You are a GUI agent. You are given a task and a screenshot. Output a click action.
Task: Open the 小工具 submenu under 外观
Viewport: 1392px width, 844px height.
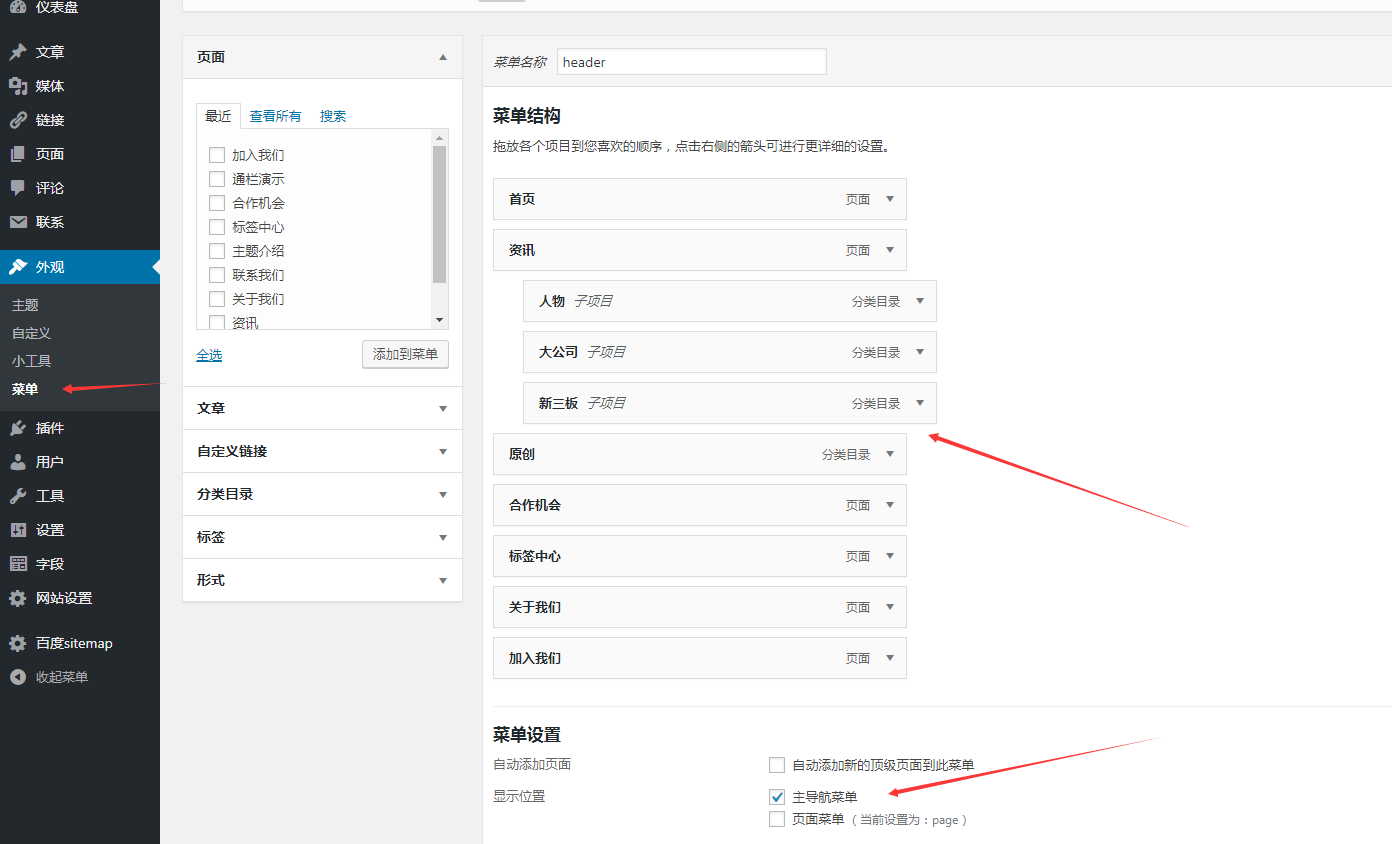(31, 361)
